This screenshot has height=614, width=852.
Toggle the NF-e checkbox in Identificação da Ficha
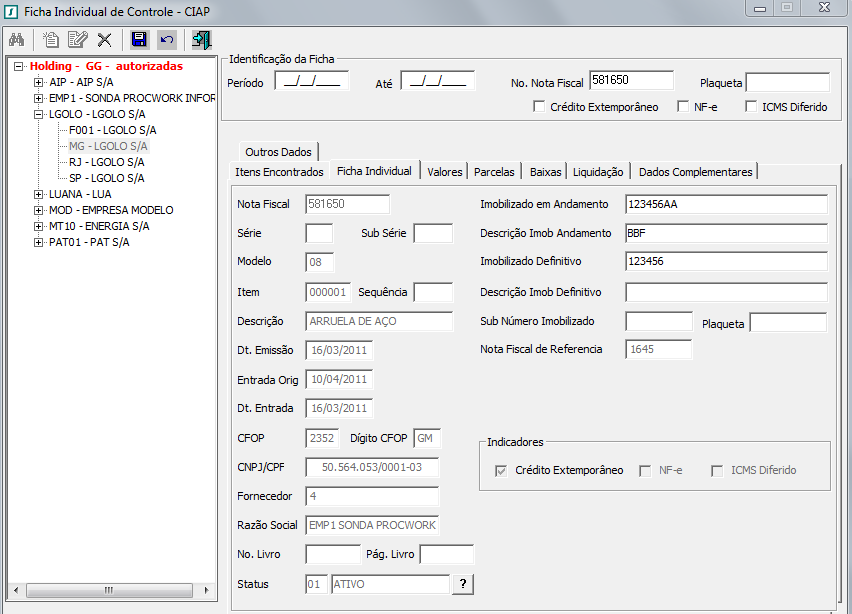[683, 107]
